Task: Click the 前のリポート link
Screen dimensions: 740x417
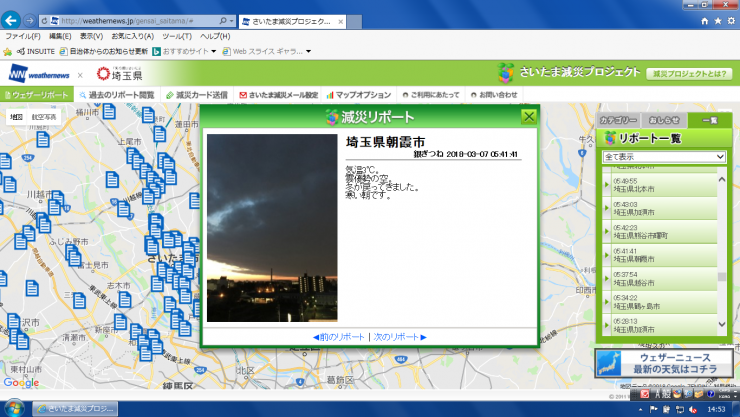Action: [x=339, y=337]
